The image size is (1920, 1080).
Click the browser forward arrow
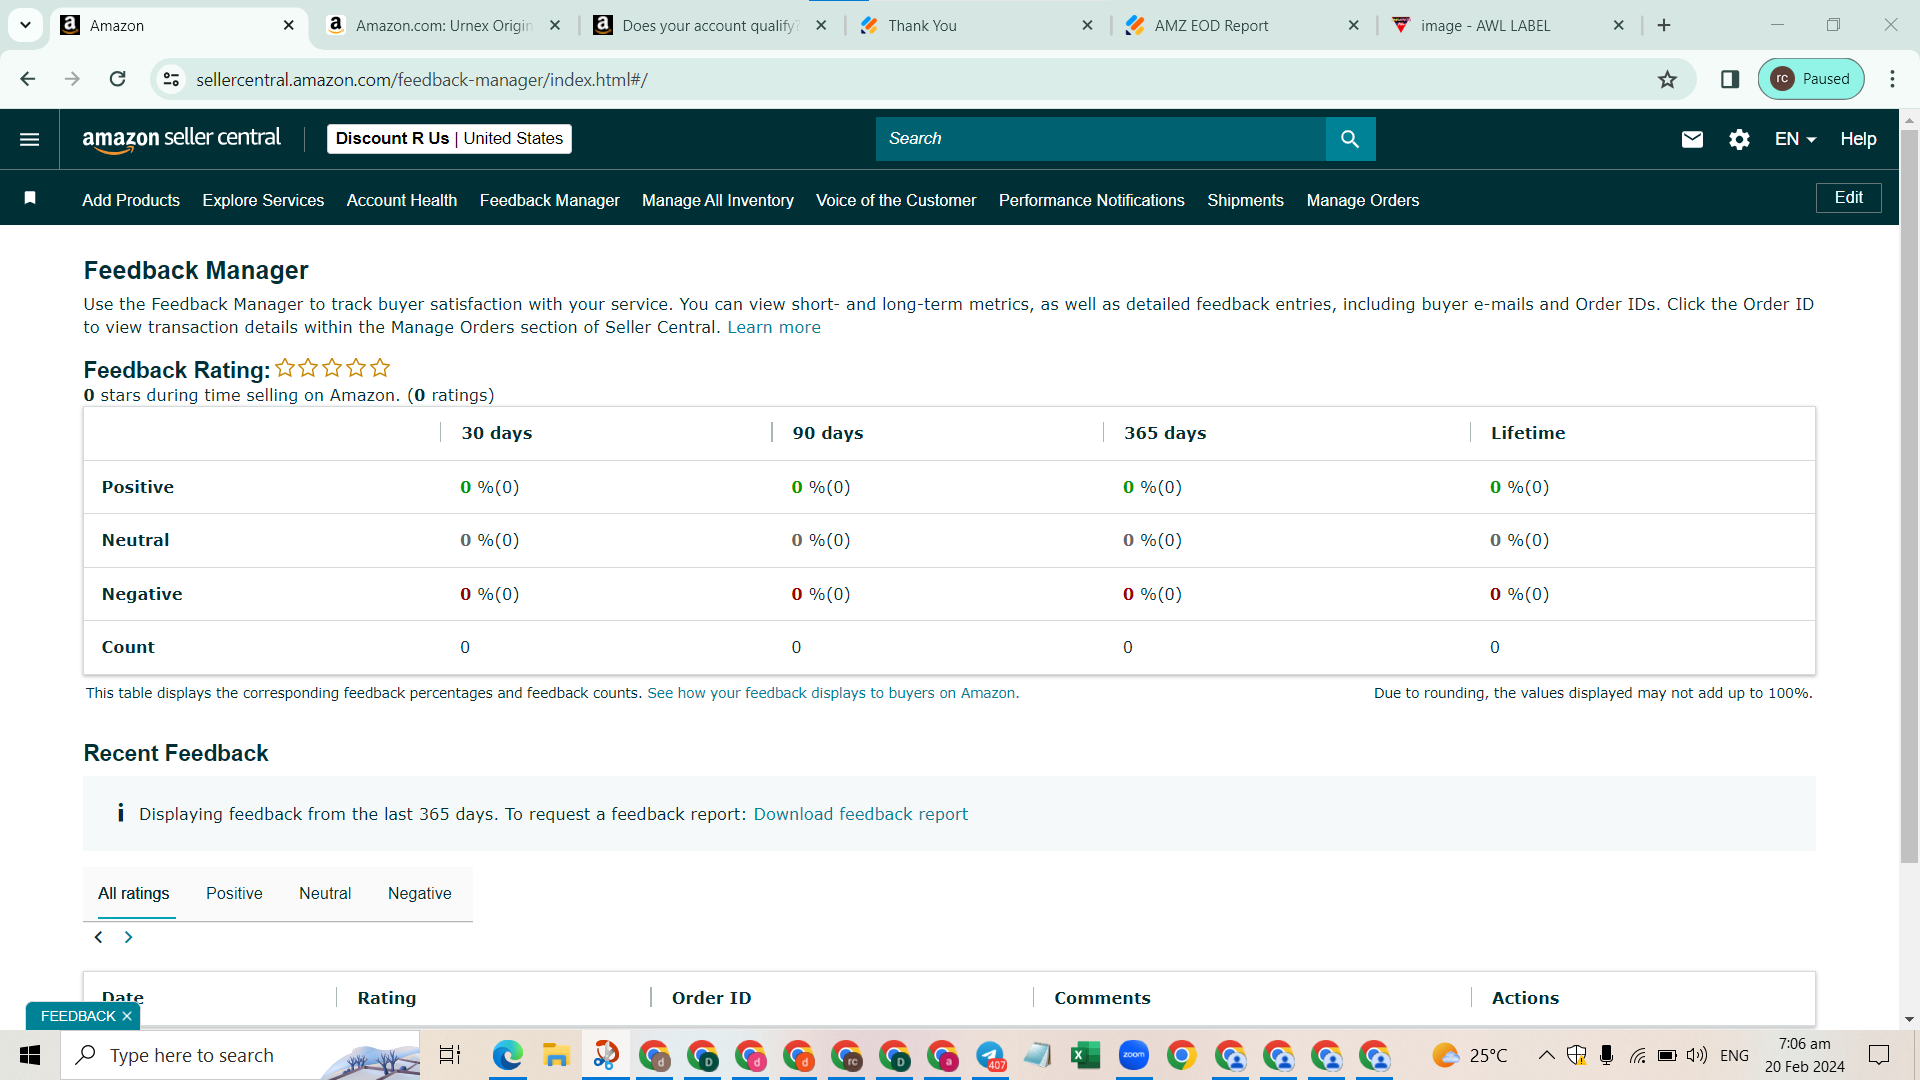[72, 79]
